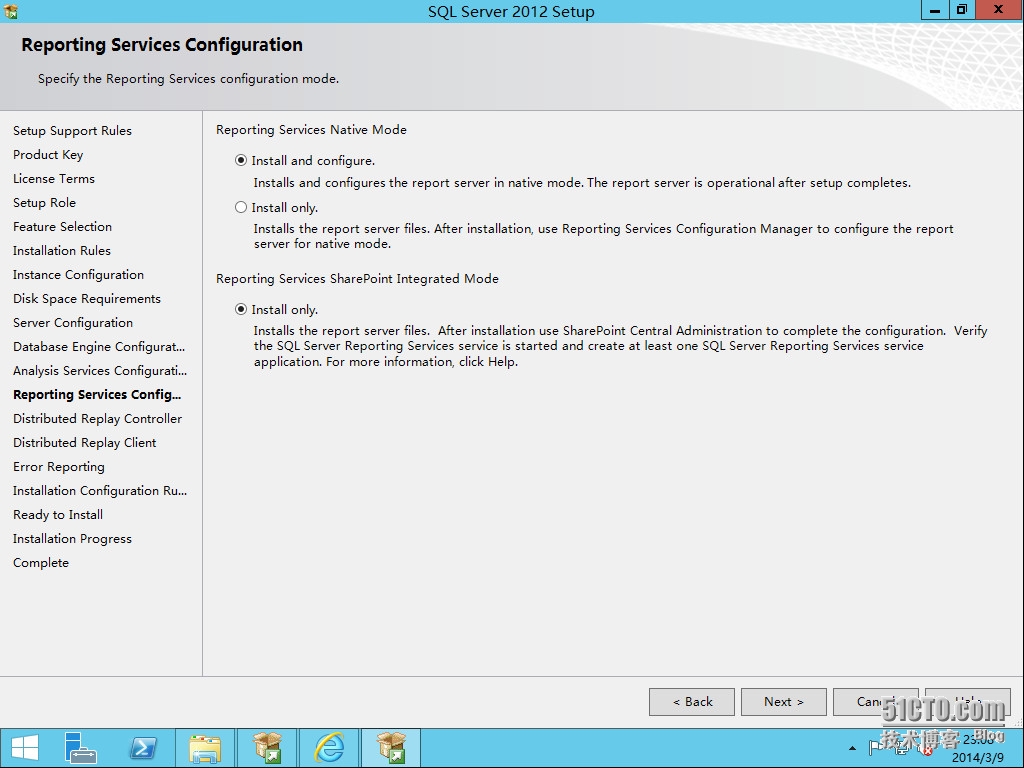Open File Explorer taskbar icon

click(205, 748)
